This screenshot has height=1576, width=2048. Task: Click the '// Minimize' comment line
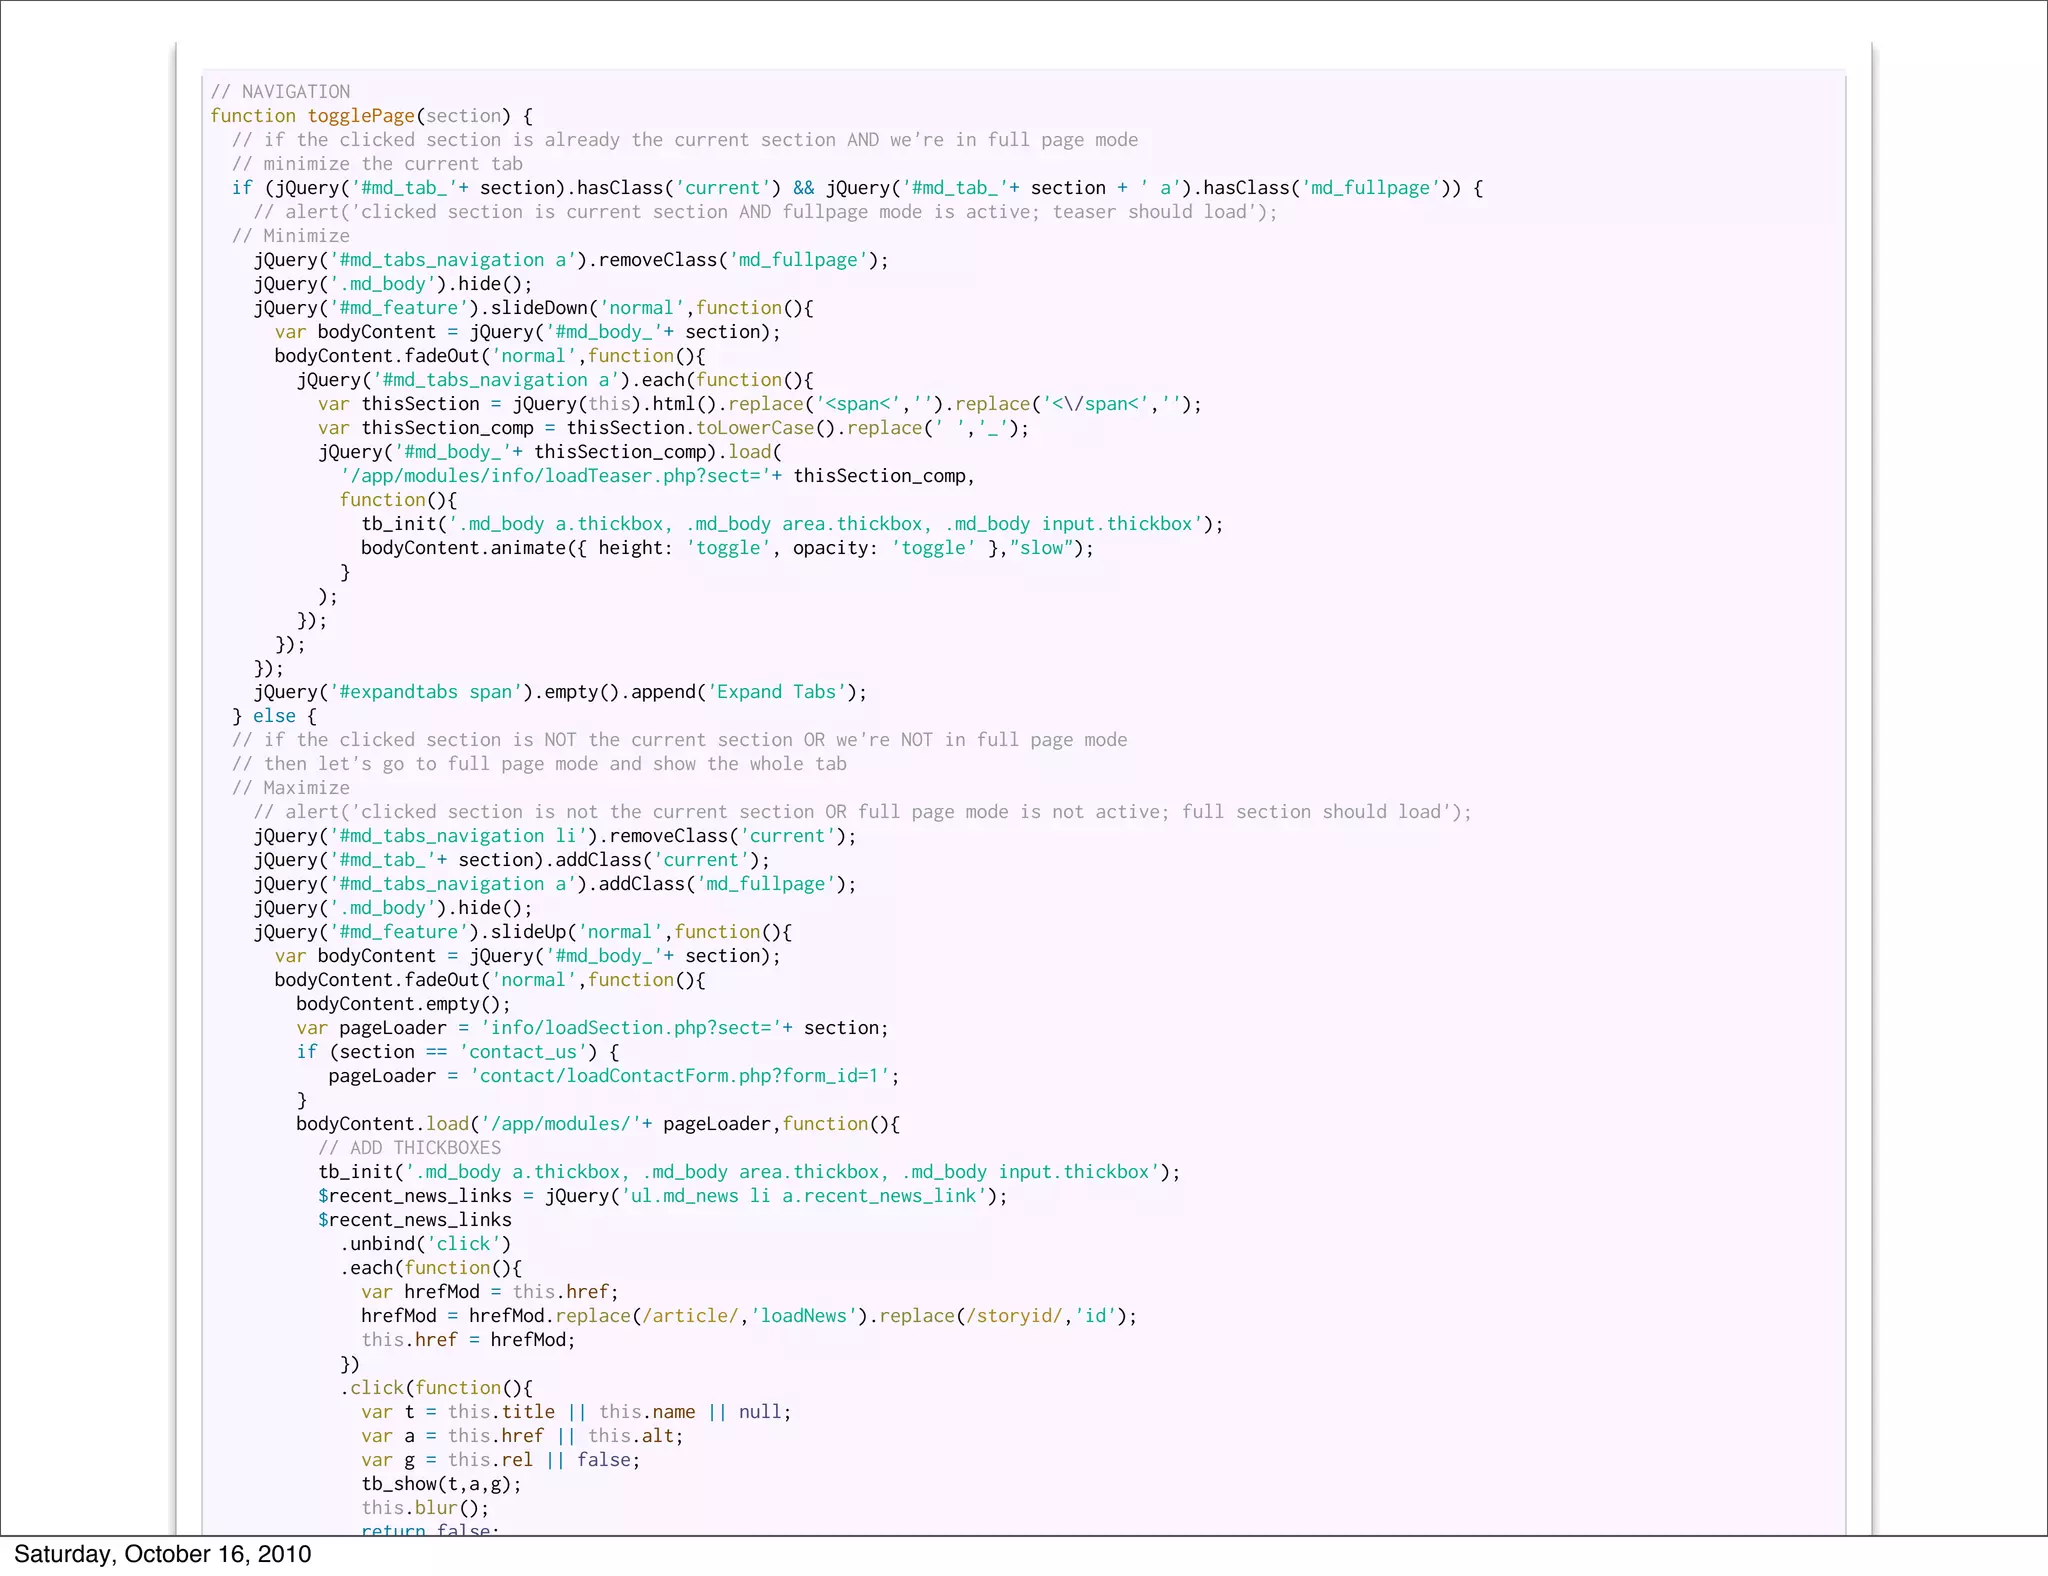[x=290, y=236]
